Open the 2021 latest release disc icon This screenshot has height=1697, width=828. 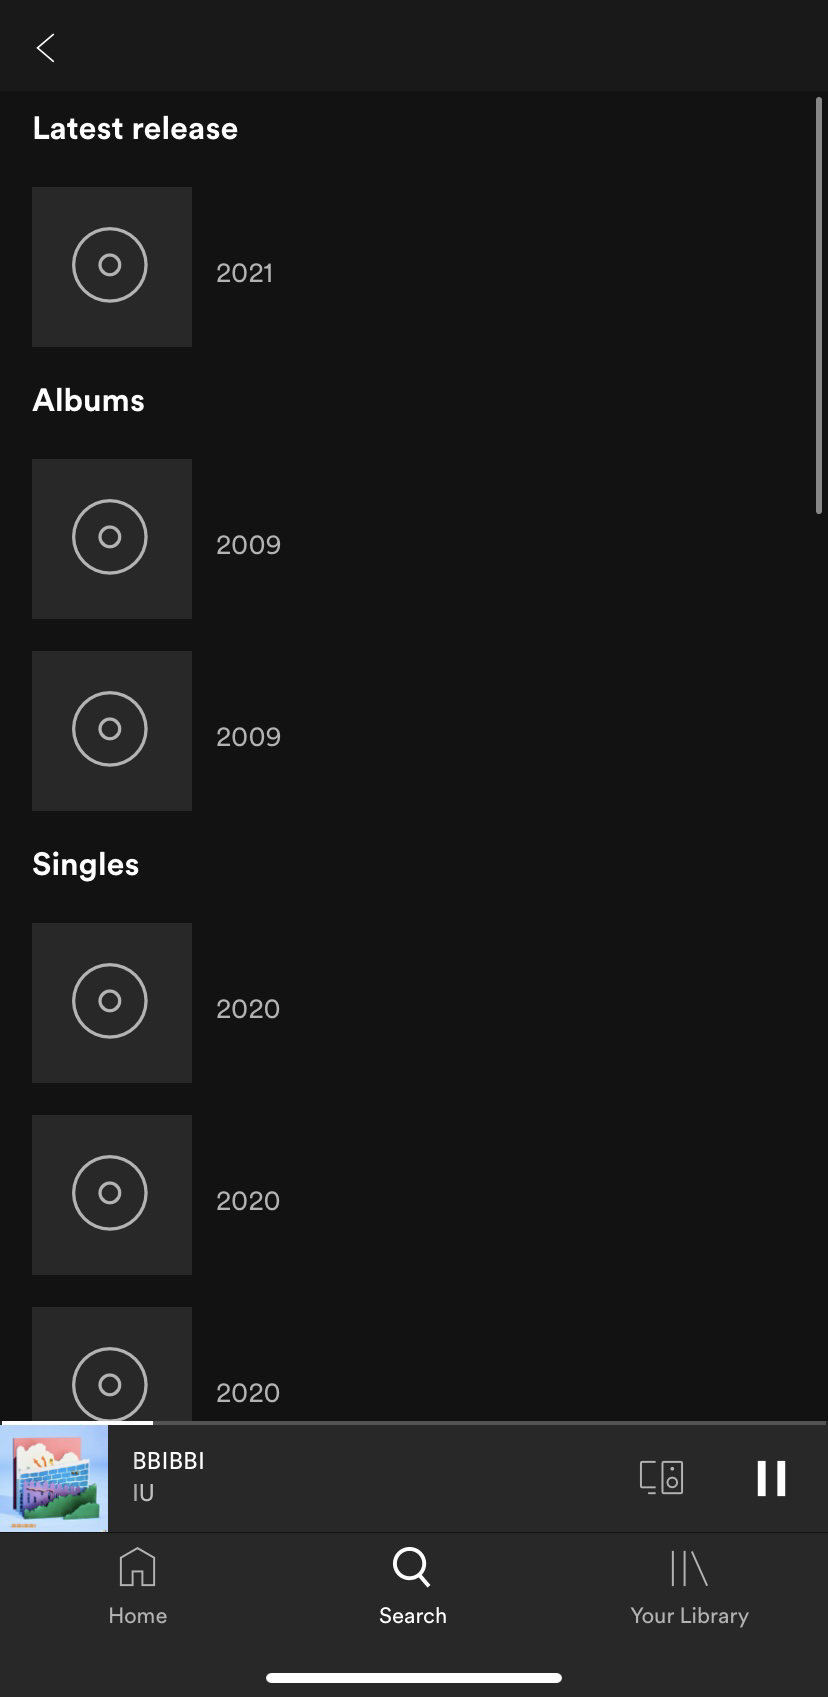[112, 267]
